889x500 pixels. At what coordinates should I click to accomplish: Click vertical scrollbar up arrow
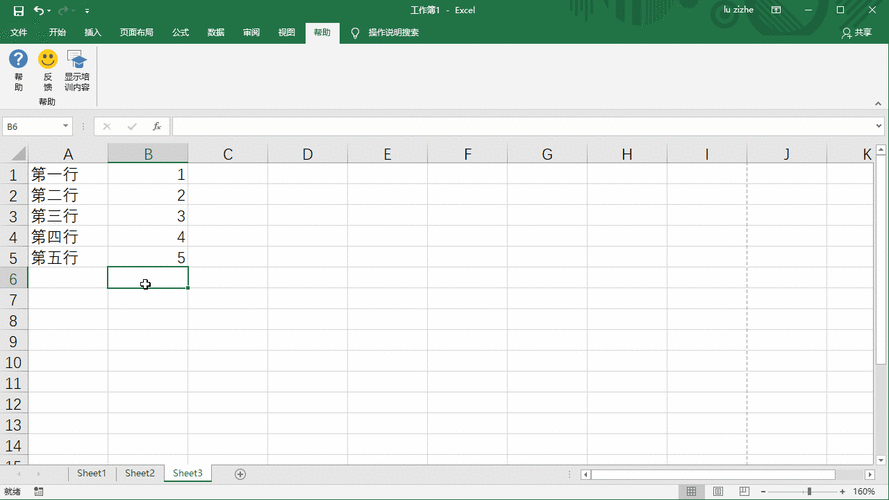click(x=880, y=150)
